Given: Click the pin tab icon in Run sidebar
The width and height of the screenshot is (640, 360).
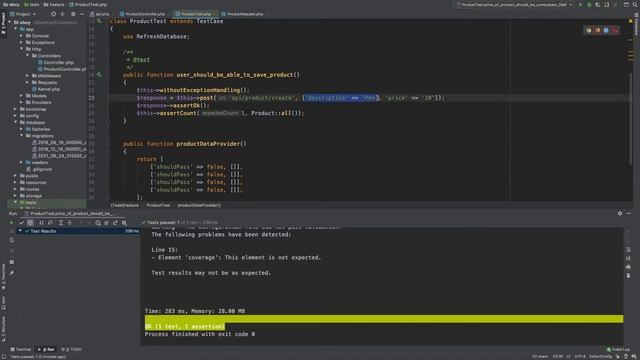Looking at the screenshot, I should 12,273.
